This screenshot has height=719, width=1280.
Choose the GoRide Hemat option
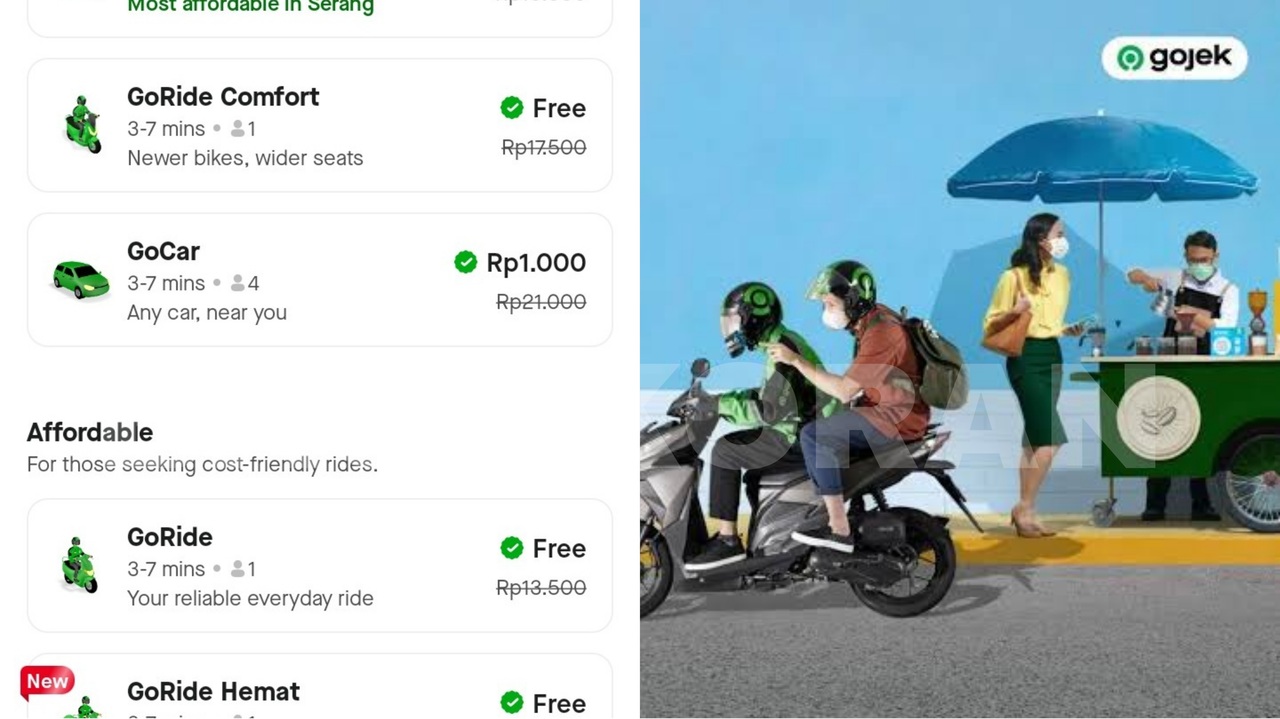click(x=319, y=687)
